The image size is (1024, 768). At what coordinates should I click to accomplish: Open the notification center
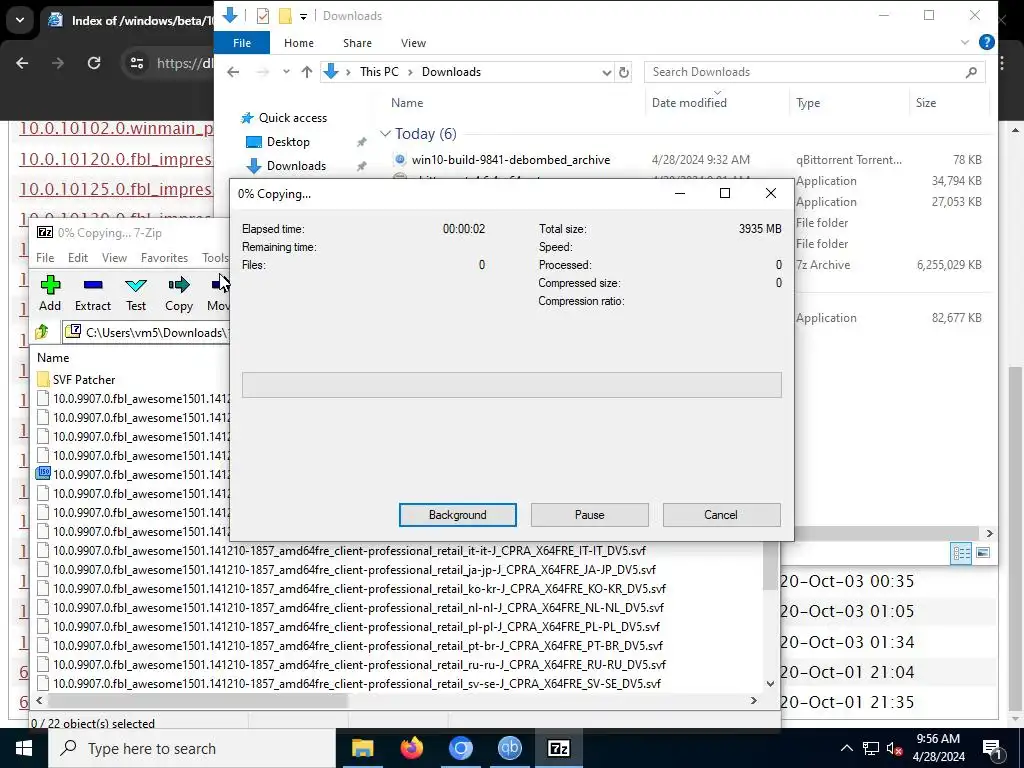[993, 749]
